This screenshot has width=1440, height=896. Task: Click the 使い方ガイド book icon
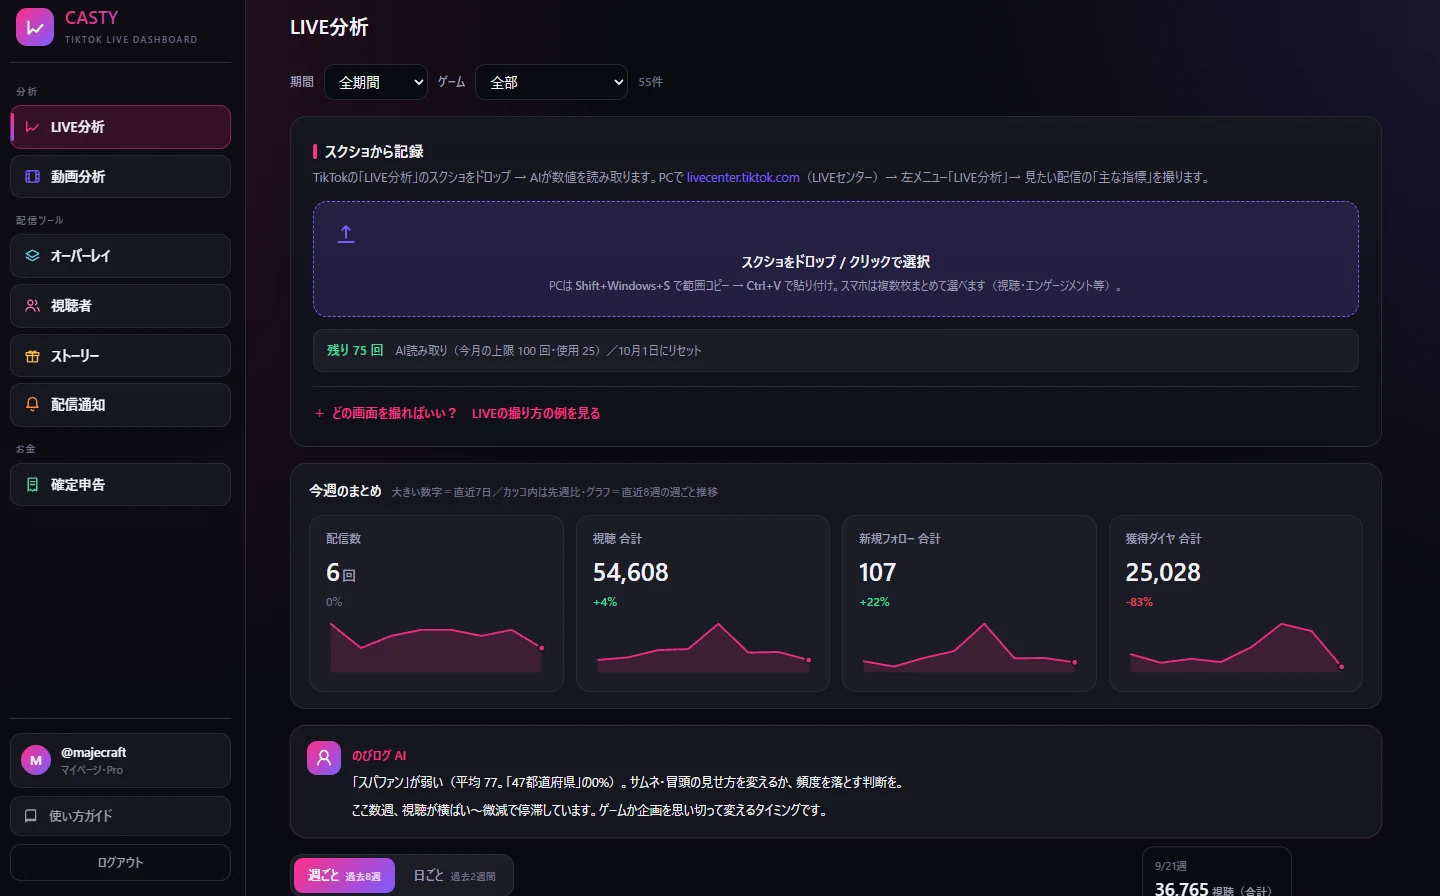pyautogui.click(x=31, y=816)
